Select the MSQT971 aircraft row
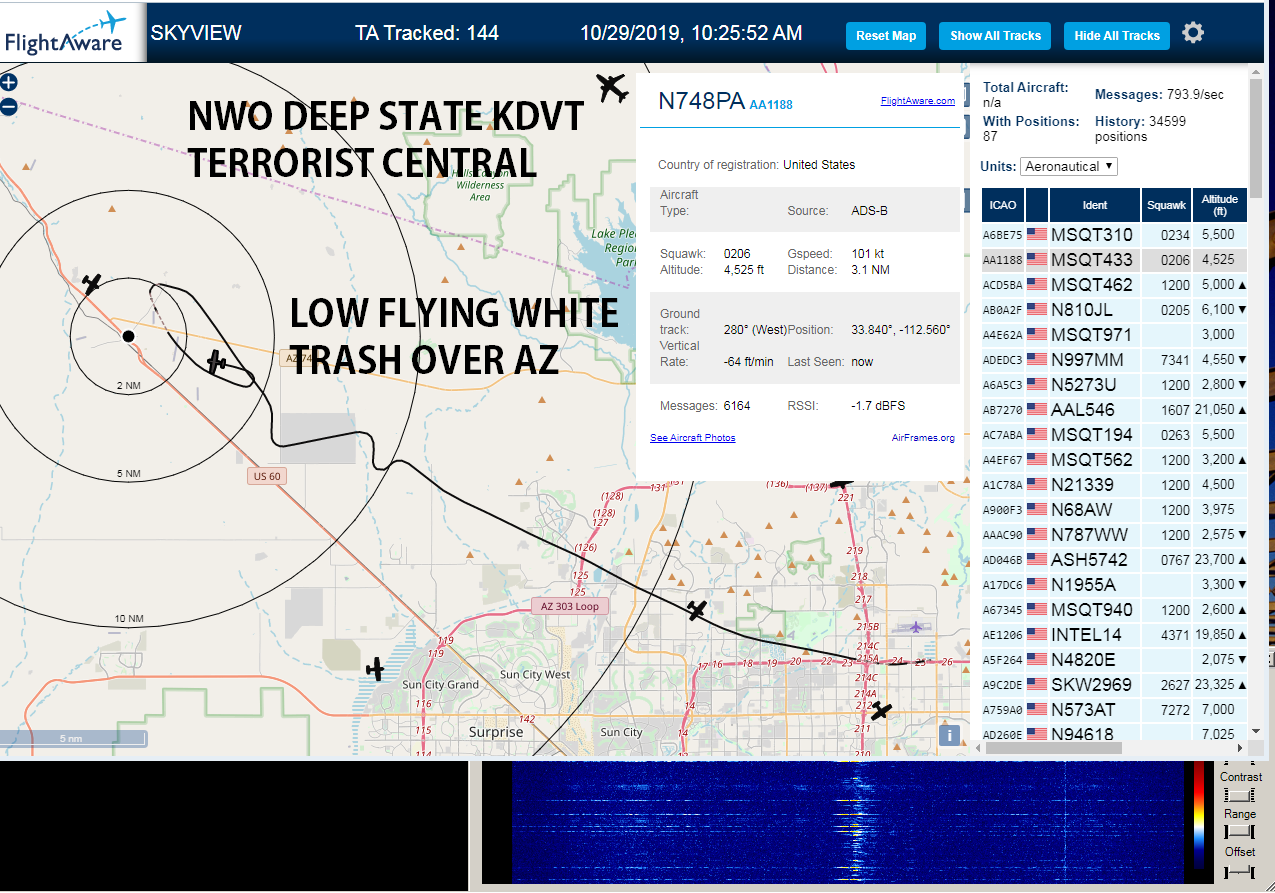 pyautogui.click(x=1114, y=335)
